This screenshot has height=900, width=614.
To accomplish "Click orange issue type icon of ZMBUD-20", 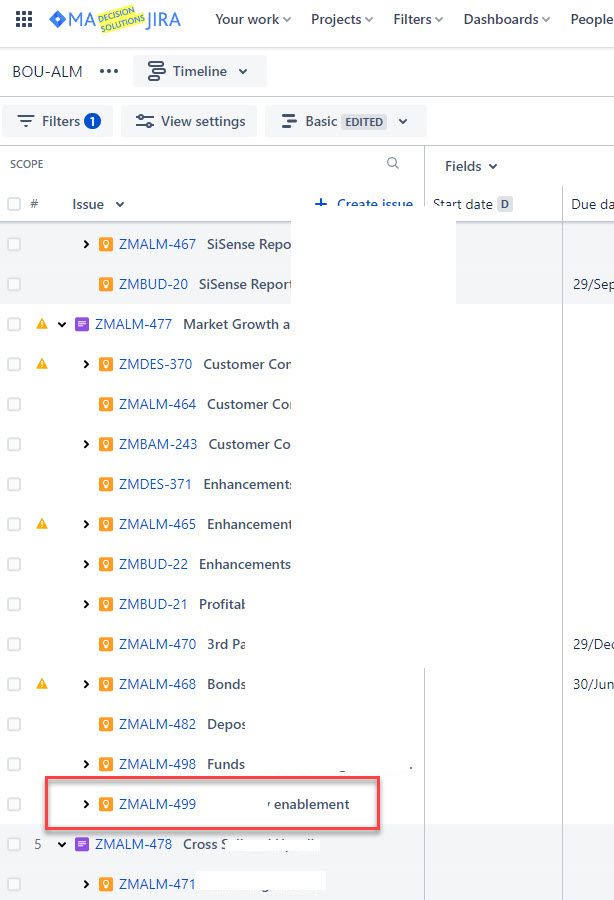I will coord(106,284).
